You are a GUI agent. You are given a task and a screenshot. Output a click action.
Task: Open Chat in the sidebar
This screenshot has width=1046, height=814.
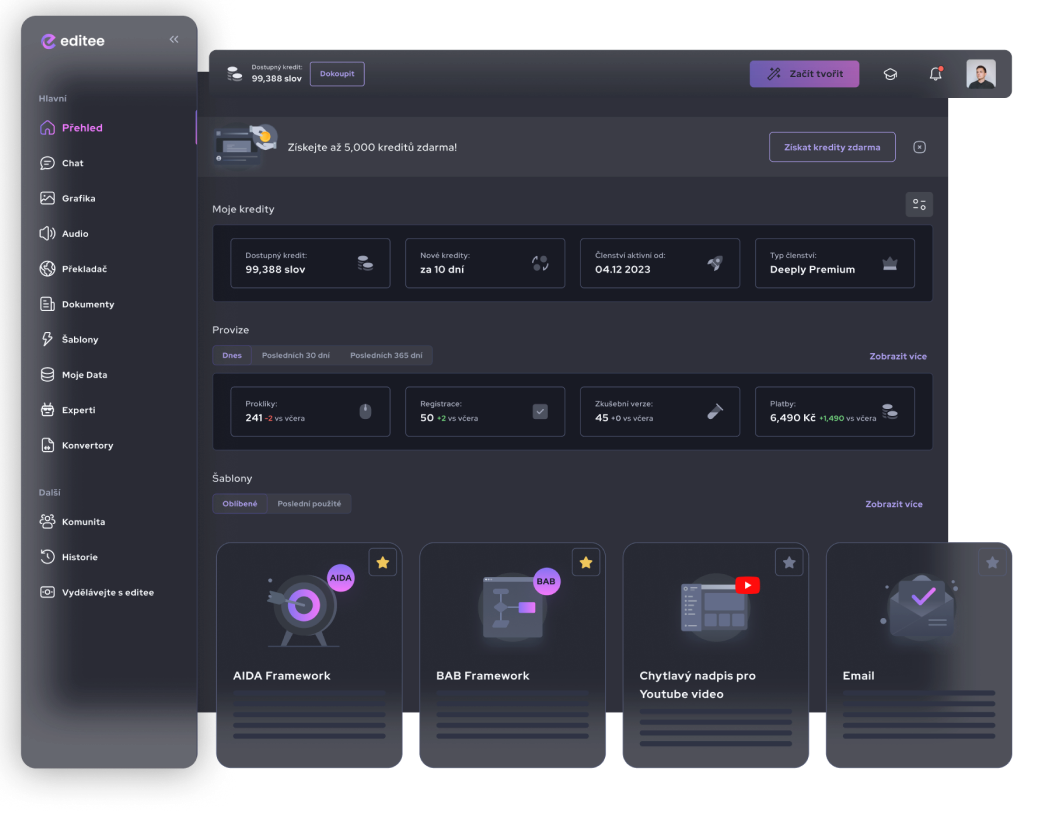pyautogui.click(x=72, y=163)
